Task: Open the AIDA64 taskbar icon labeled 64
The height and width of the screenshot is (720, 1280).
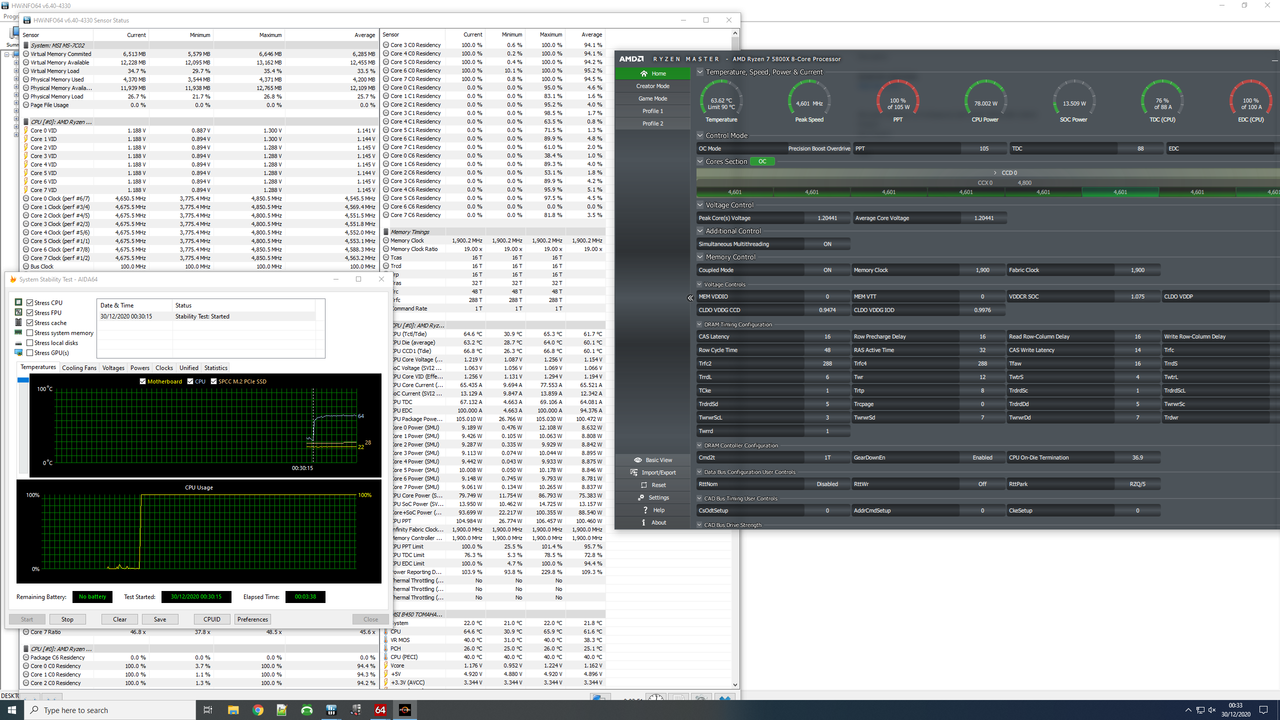Action: point(380,710)
